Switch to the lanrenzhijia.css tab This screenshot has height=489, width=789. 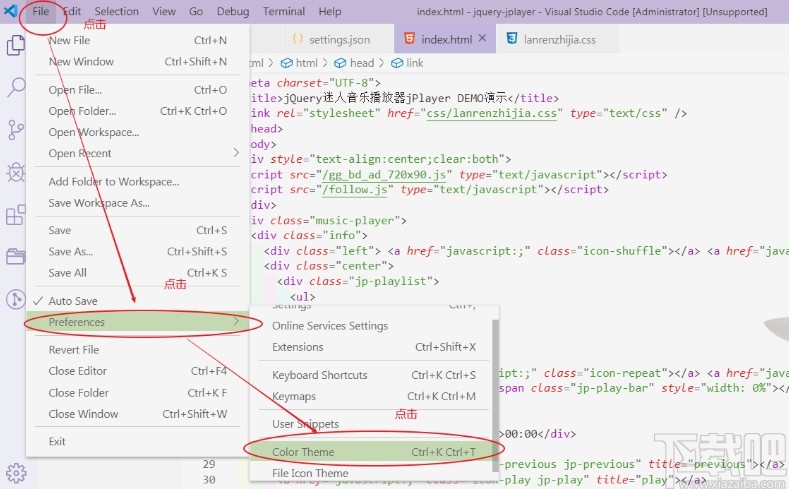pyautogui.click(x=557, y=39)
